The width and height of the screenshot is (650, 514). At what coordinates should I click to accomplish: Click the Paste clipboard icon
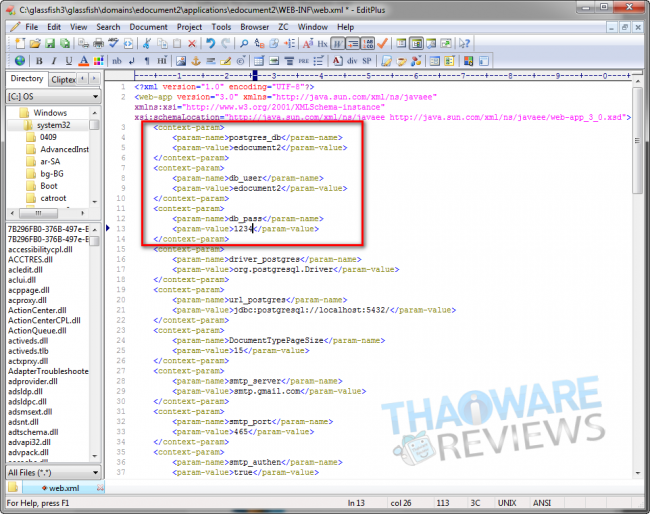[x=177, y=43]
